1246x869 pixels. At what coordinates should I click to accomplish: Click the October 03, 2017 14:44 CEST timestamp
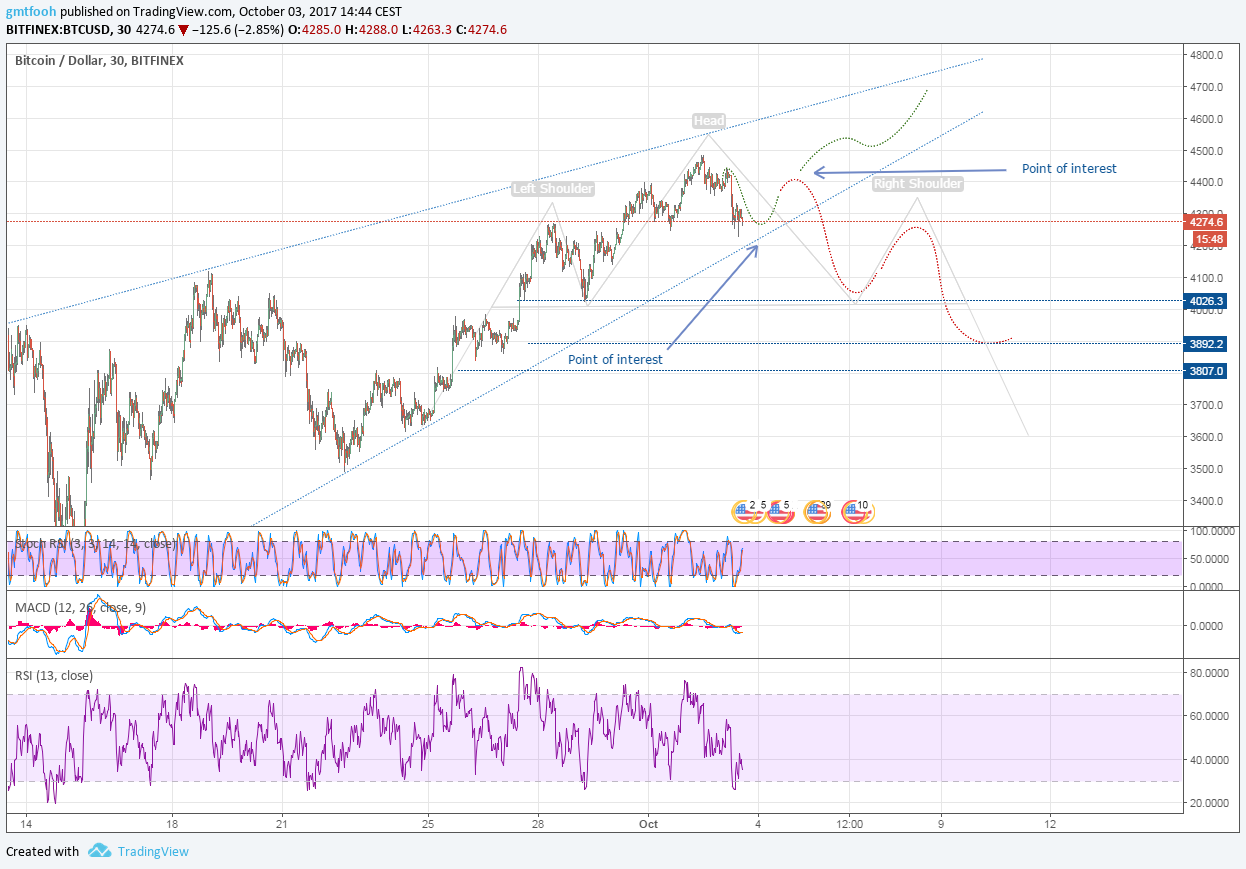click(319, 11)
